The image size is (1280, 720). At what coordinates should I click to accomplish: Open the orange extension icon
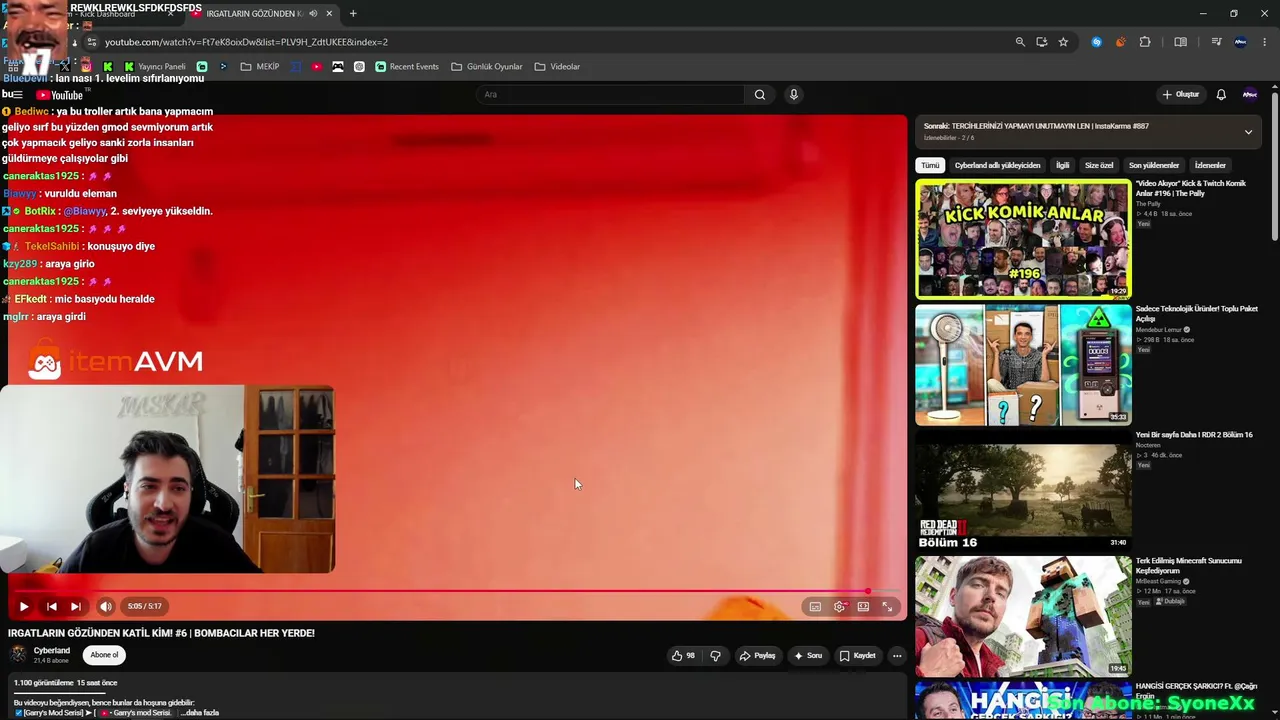tap(1120, 42)
